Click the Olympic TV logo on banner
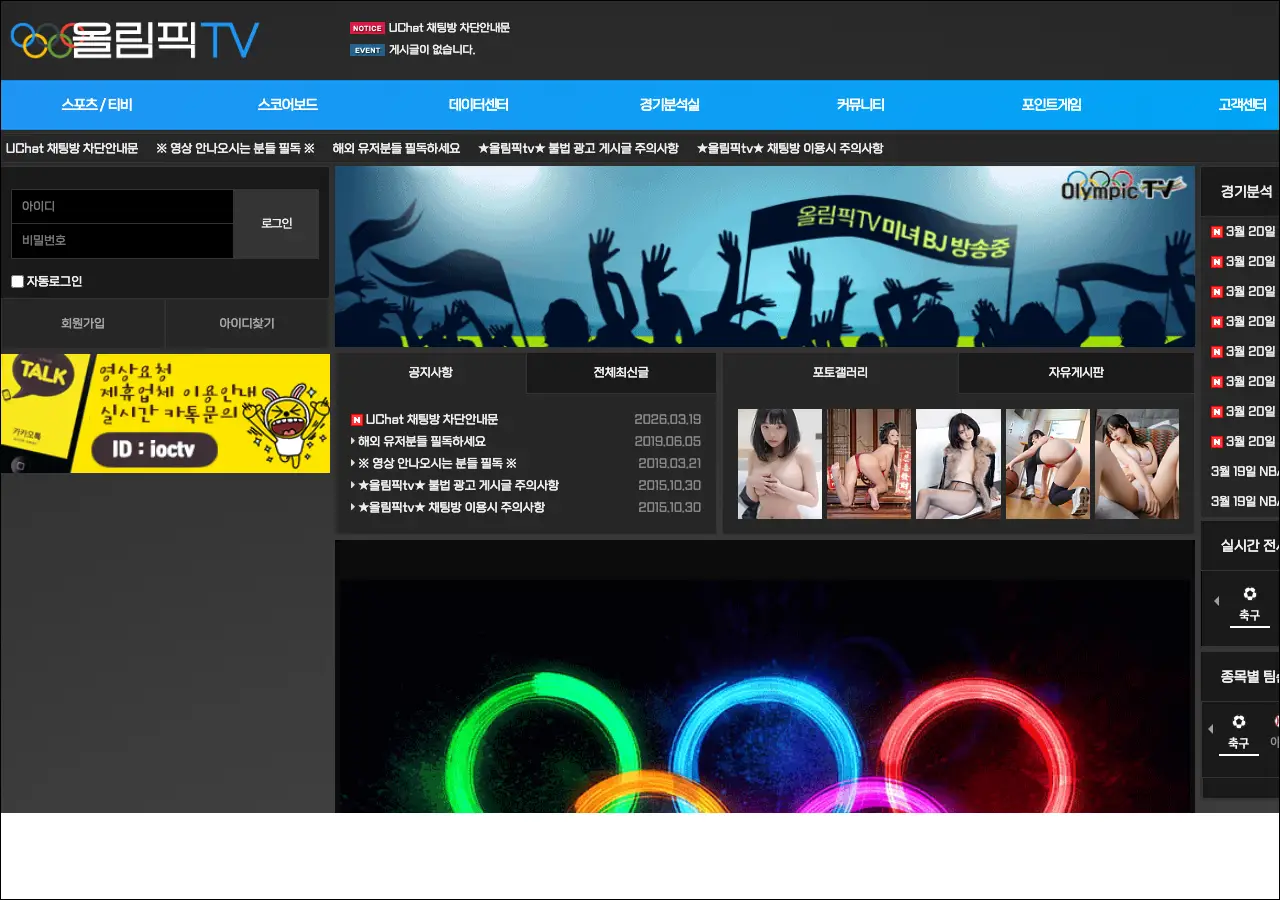 (1122, 187)
